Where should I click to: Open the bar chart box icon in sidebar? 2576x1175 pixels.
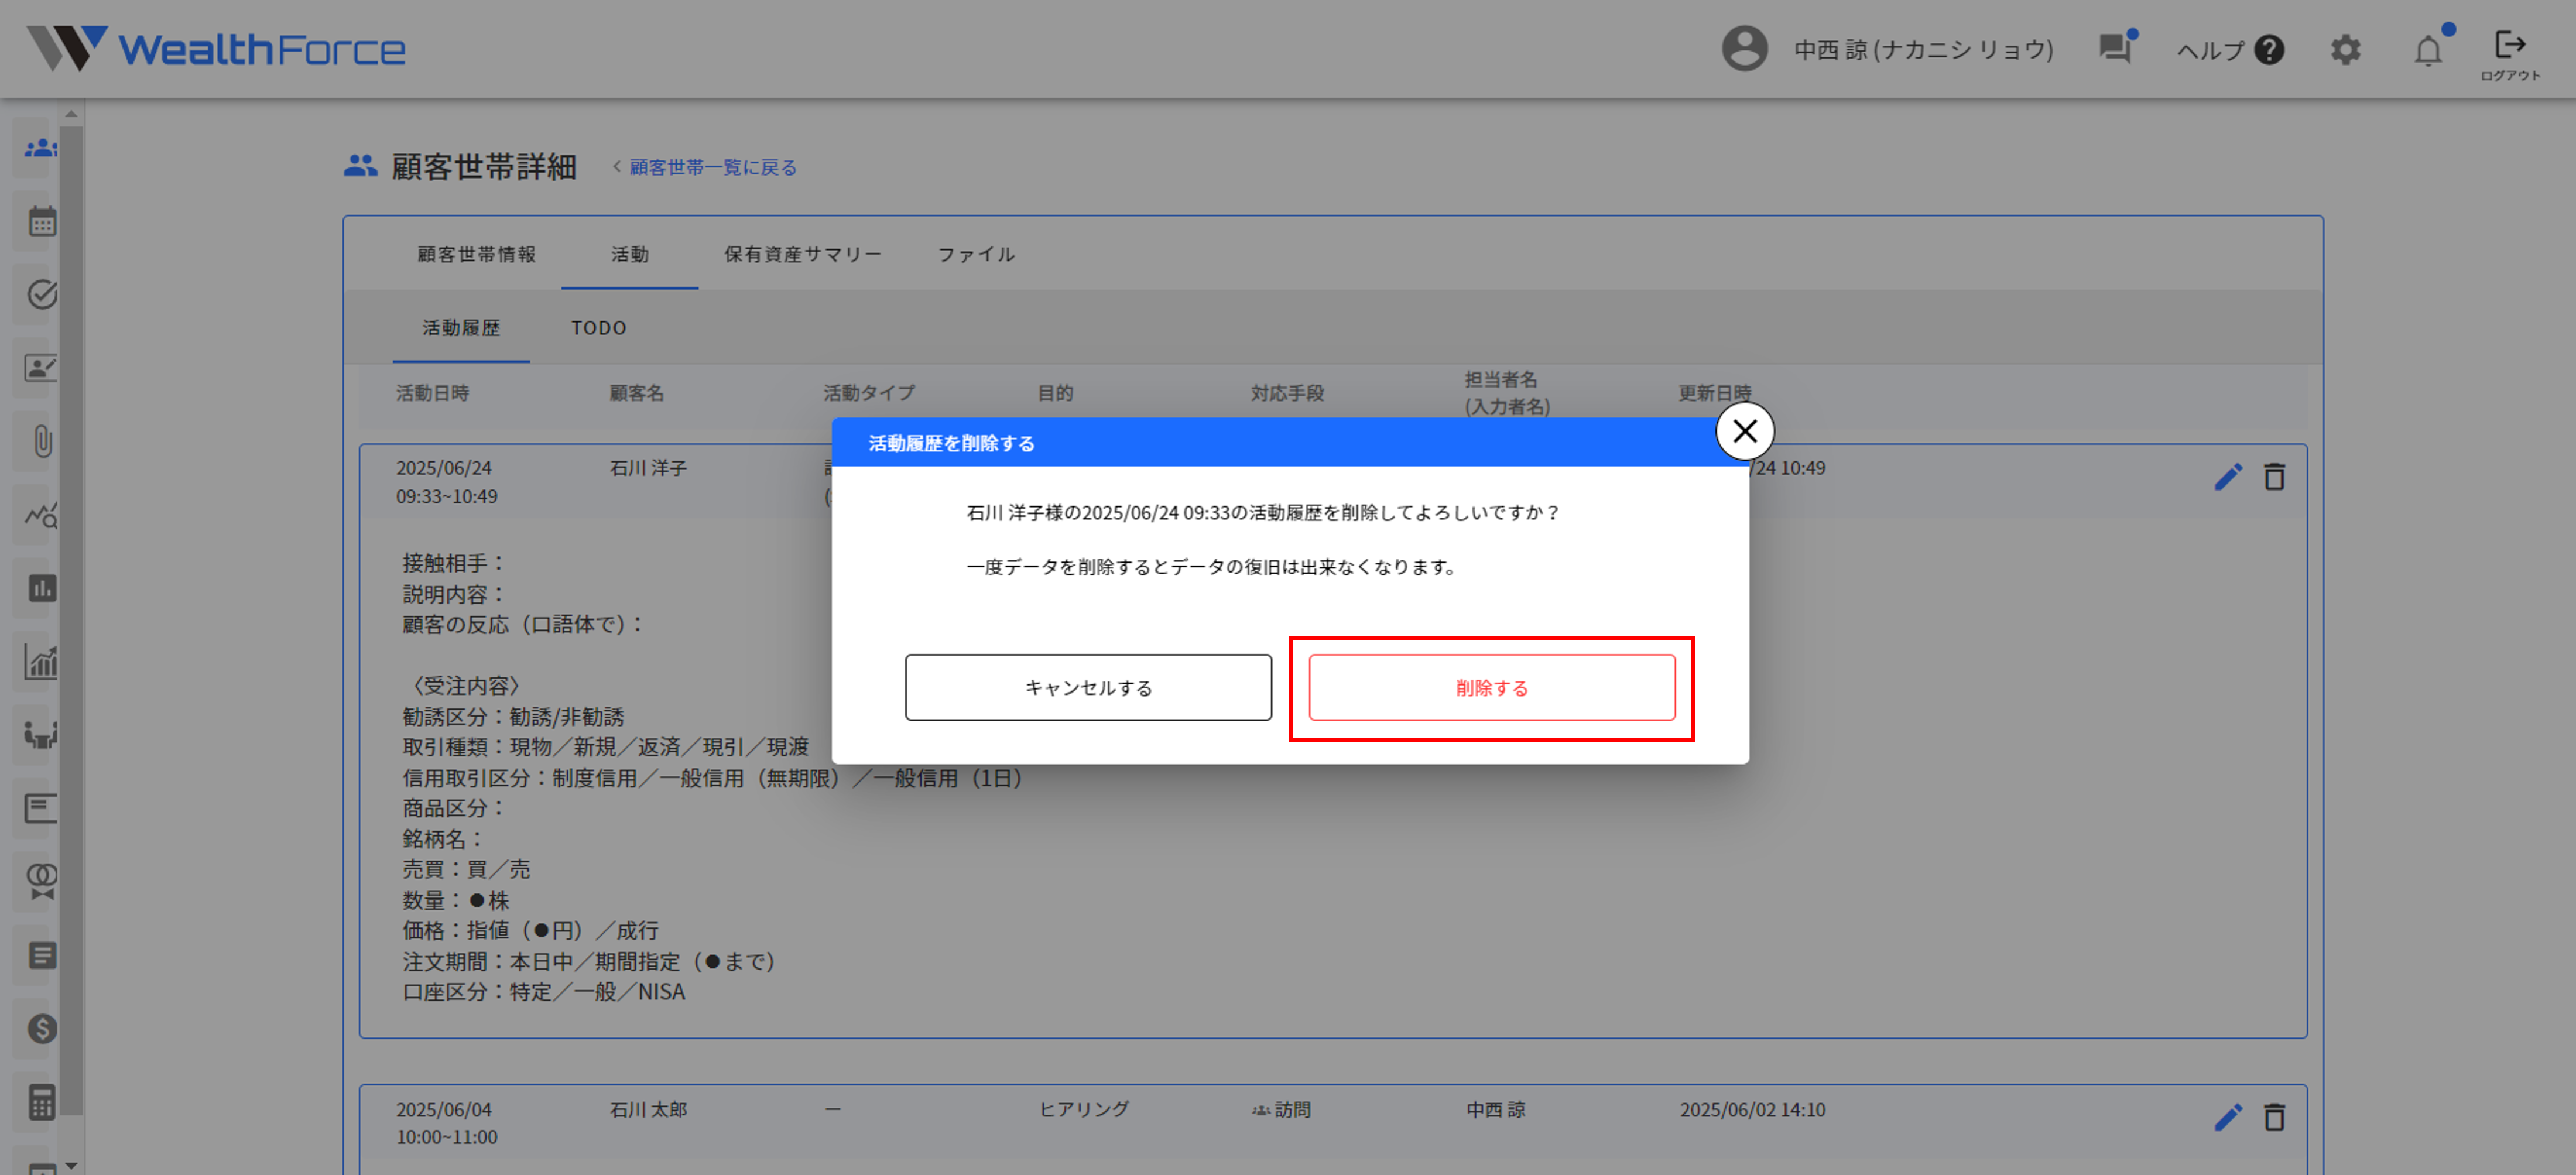tap(41, 588)
